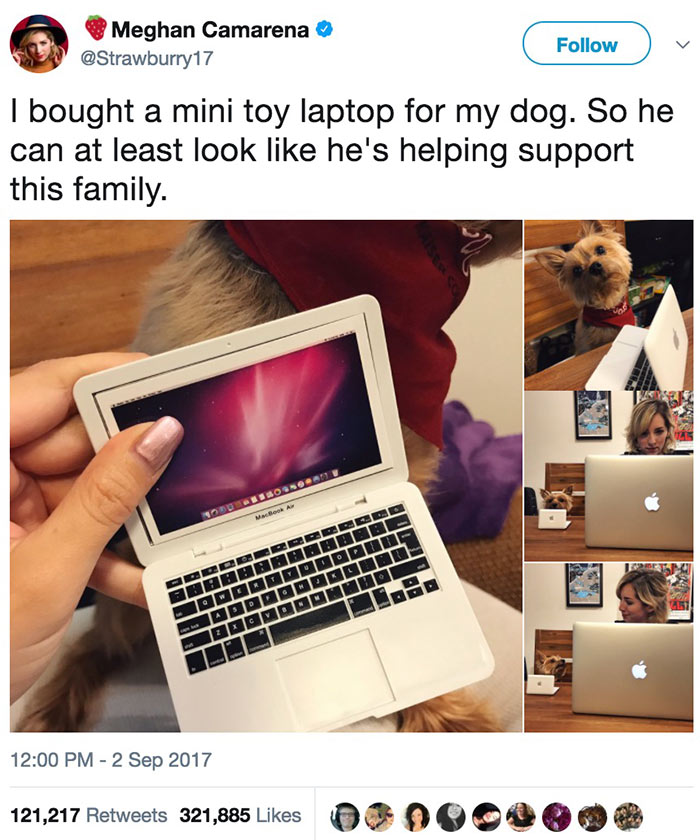View the 121,217 Retweets list
This screenshot has width=700, height=840.
[x=89, y=815]
